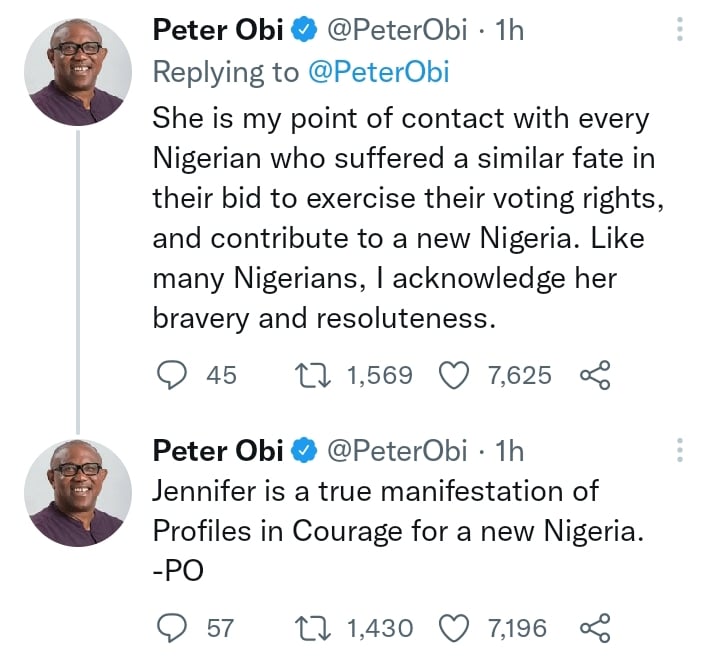Open the 1h timestamp of the second tweet

click(x=509, y=451)
